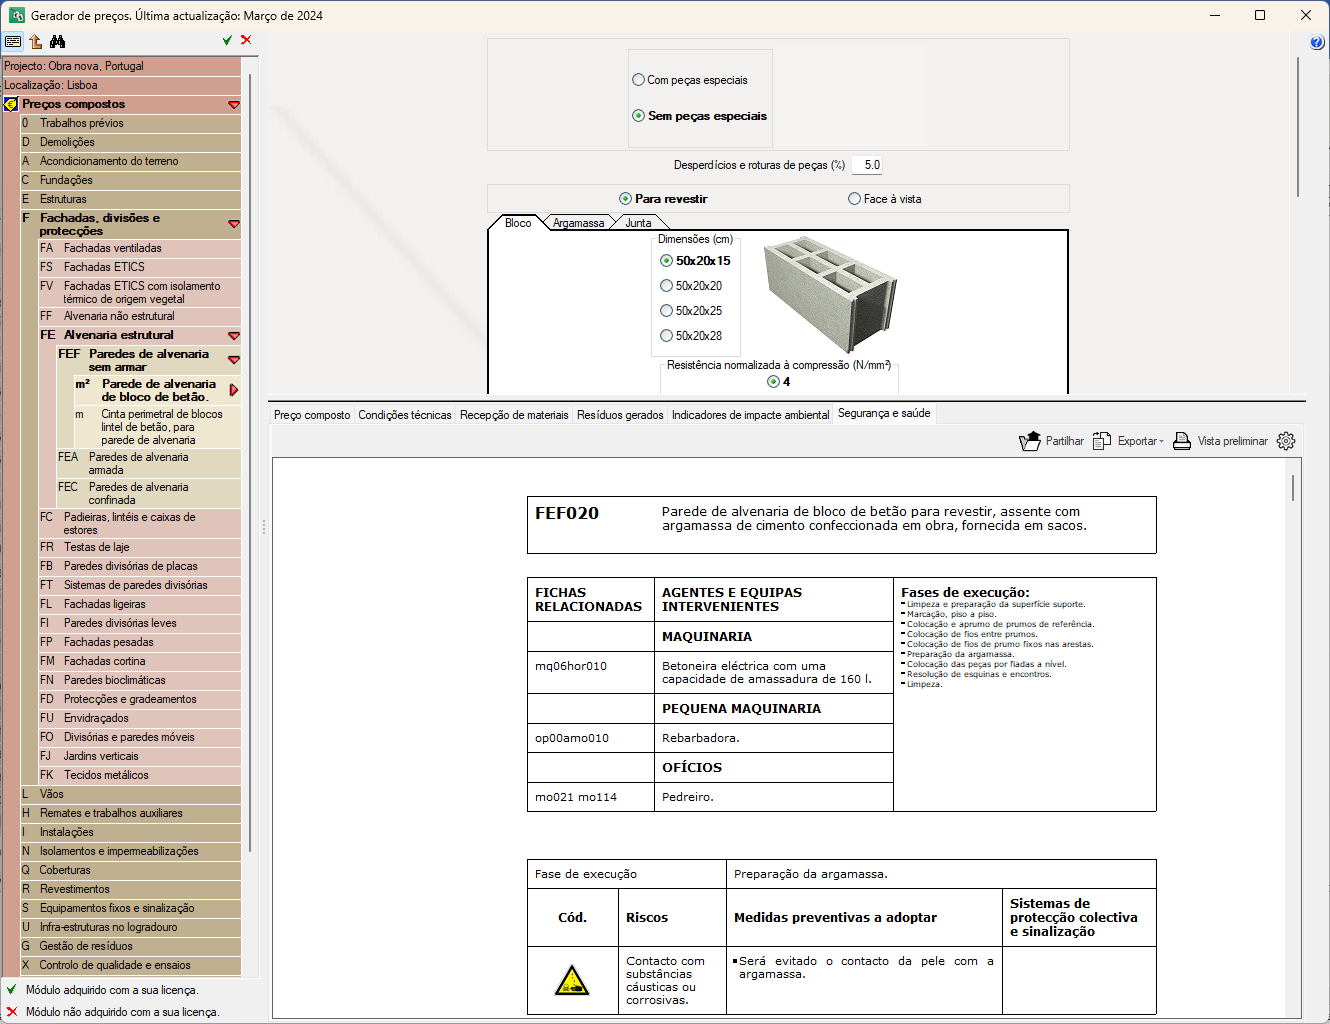Click 'Vista preliminar' print preview button
This screenshot has width=1330, height=1024.
click(1220, 441)
